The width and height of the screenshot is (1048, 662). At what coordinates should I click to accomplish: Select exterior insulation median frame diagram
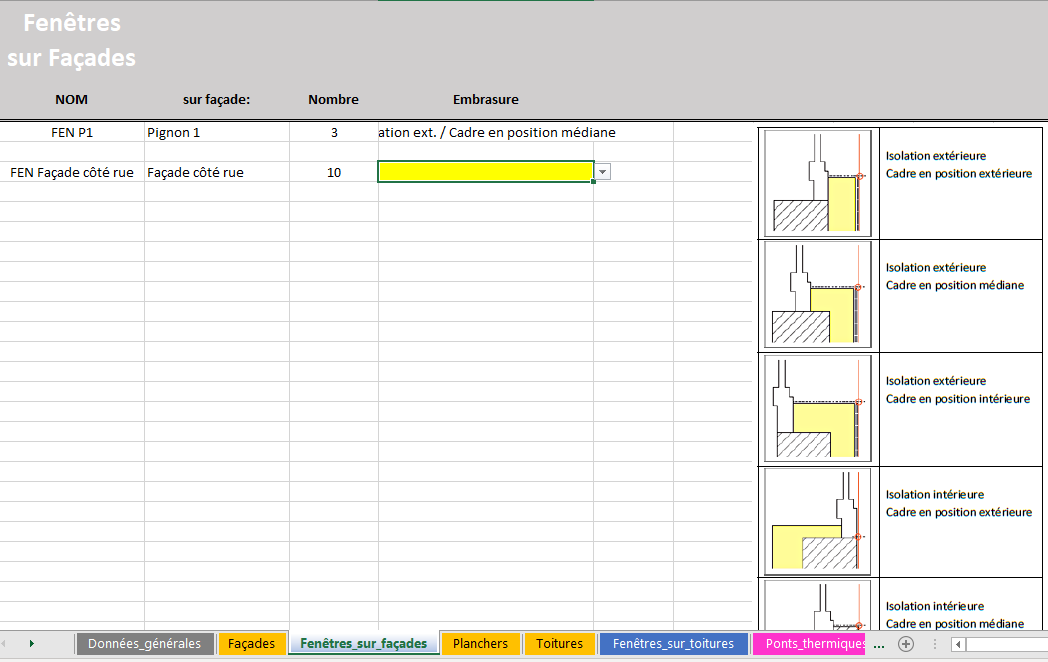(817, 295)
